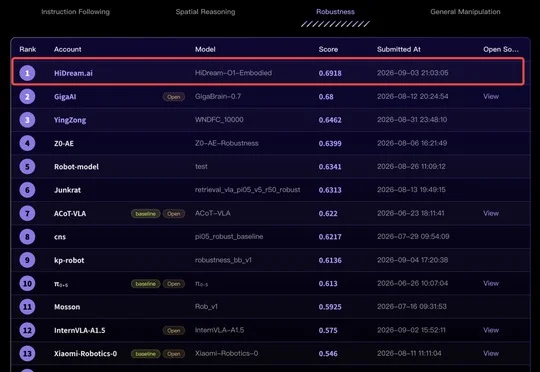Open the Spatial Reasoning tab
540x372 pixels.
coord(205,12)
